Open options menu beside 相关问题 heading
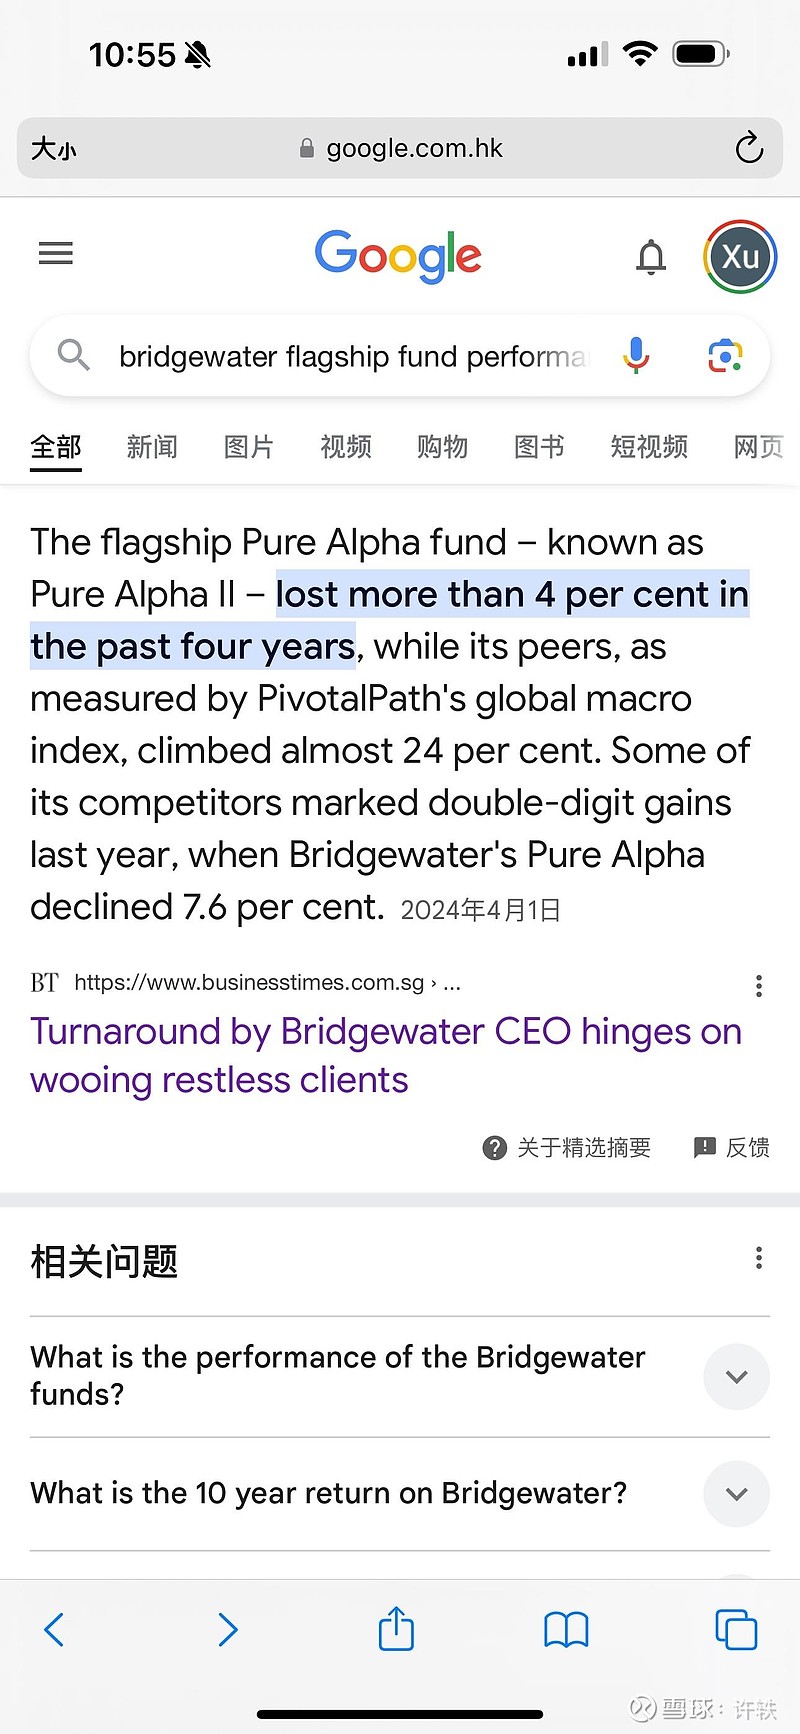The image size is (800, 1734). (x=759, y=1257)
